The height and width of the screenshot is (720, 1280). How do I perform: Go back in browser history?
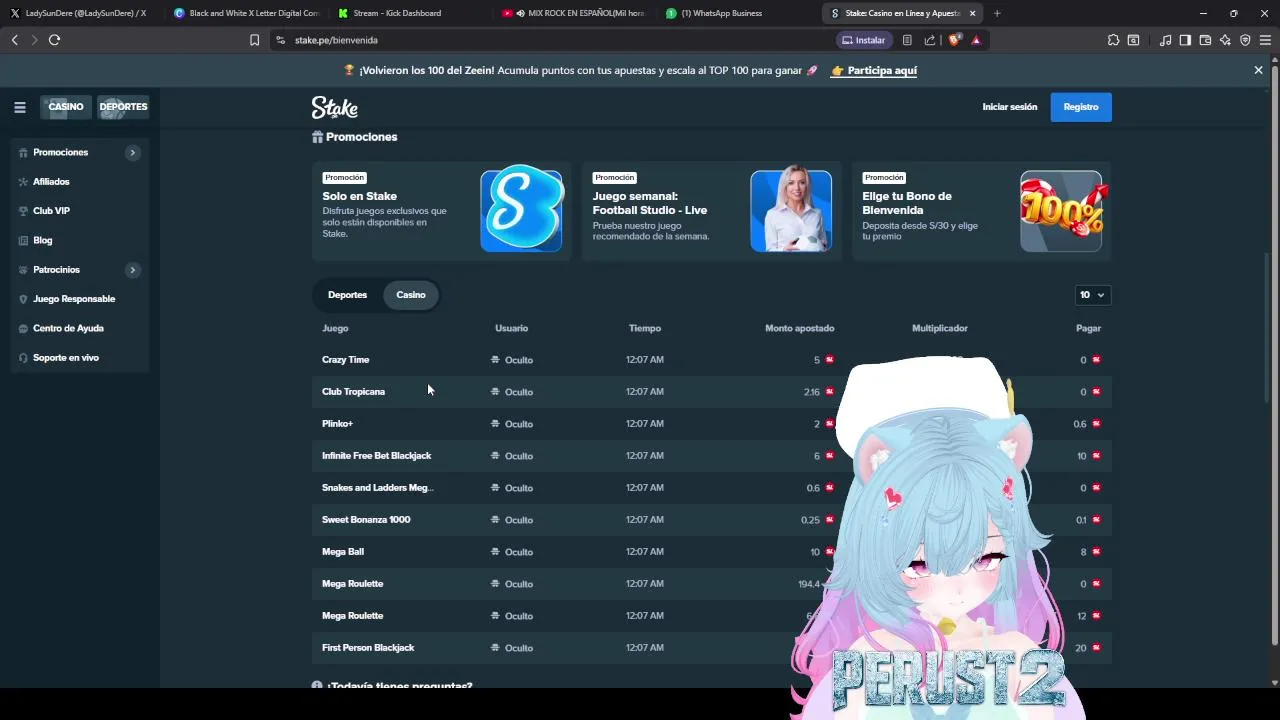pos(14,40)
